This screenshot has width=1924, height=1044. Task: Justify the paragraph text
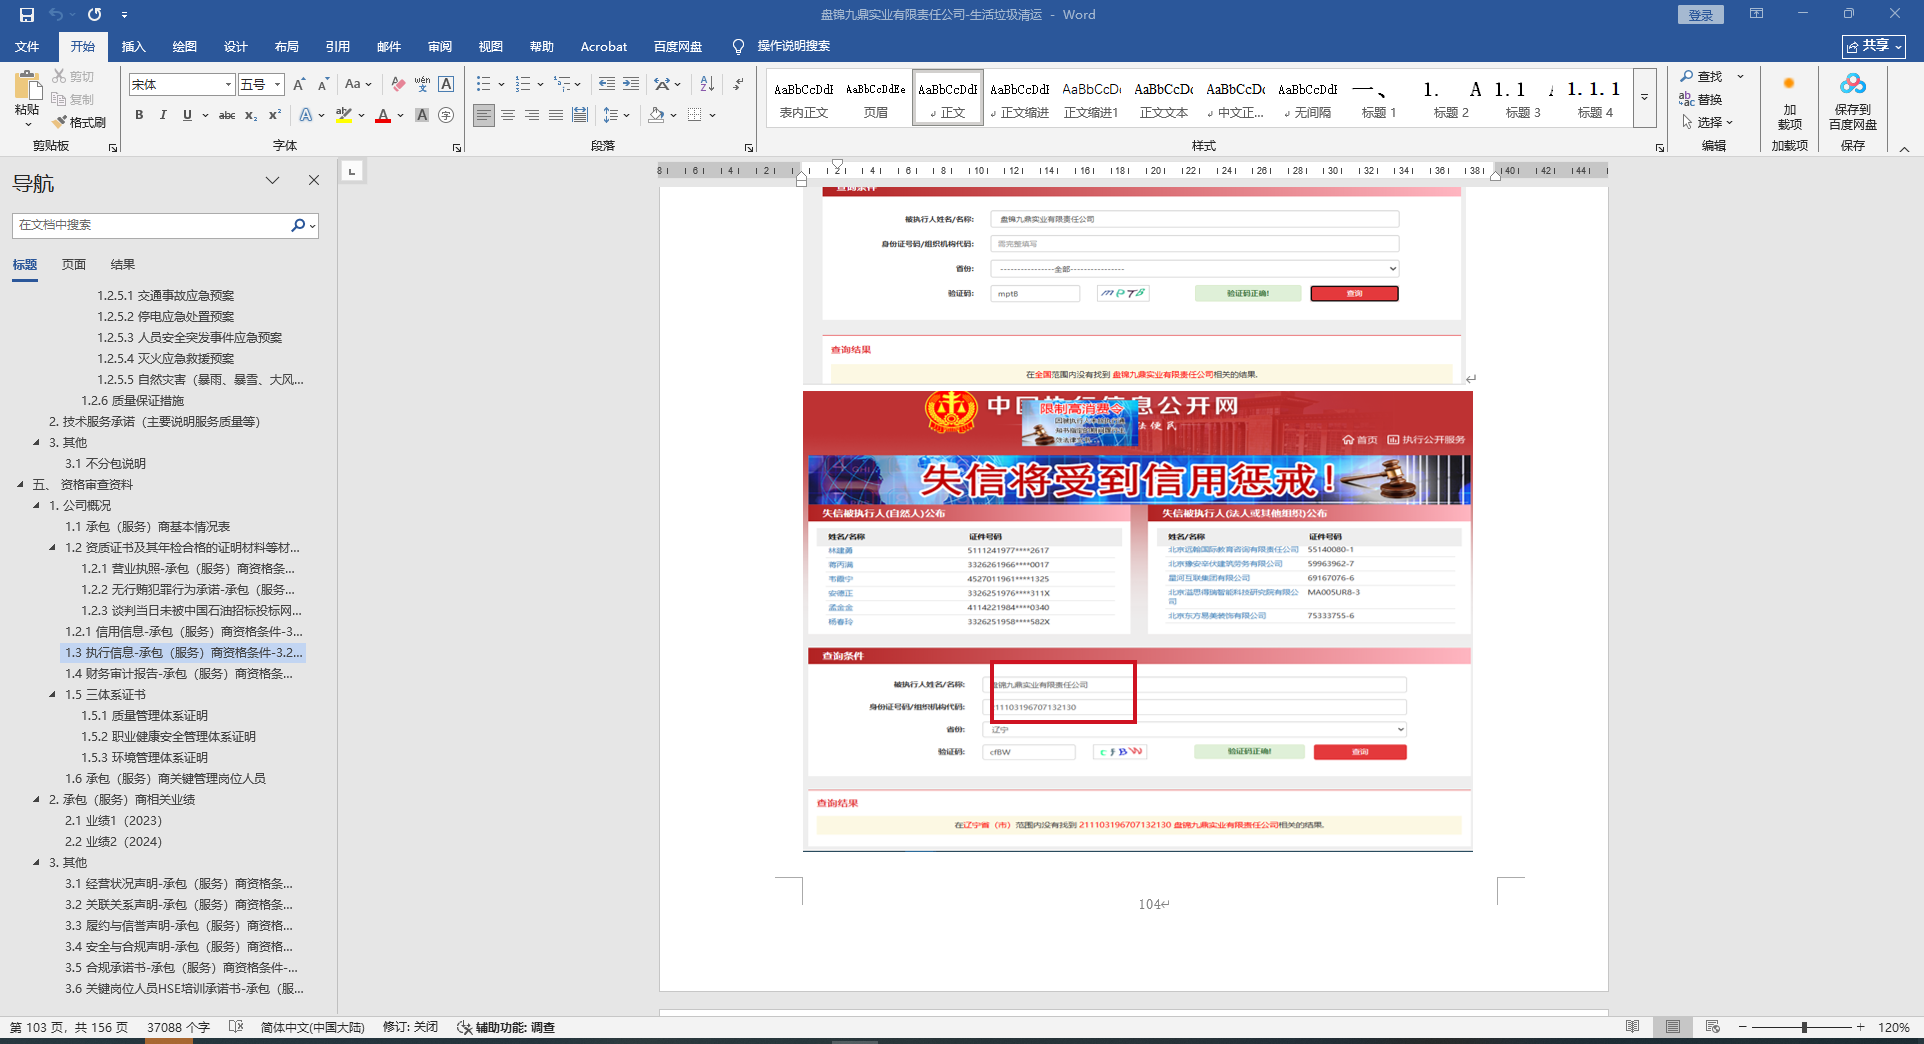point(556,115)
